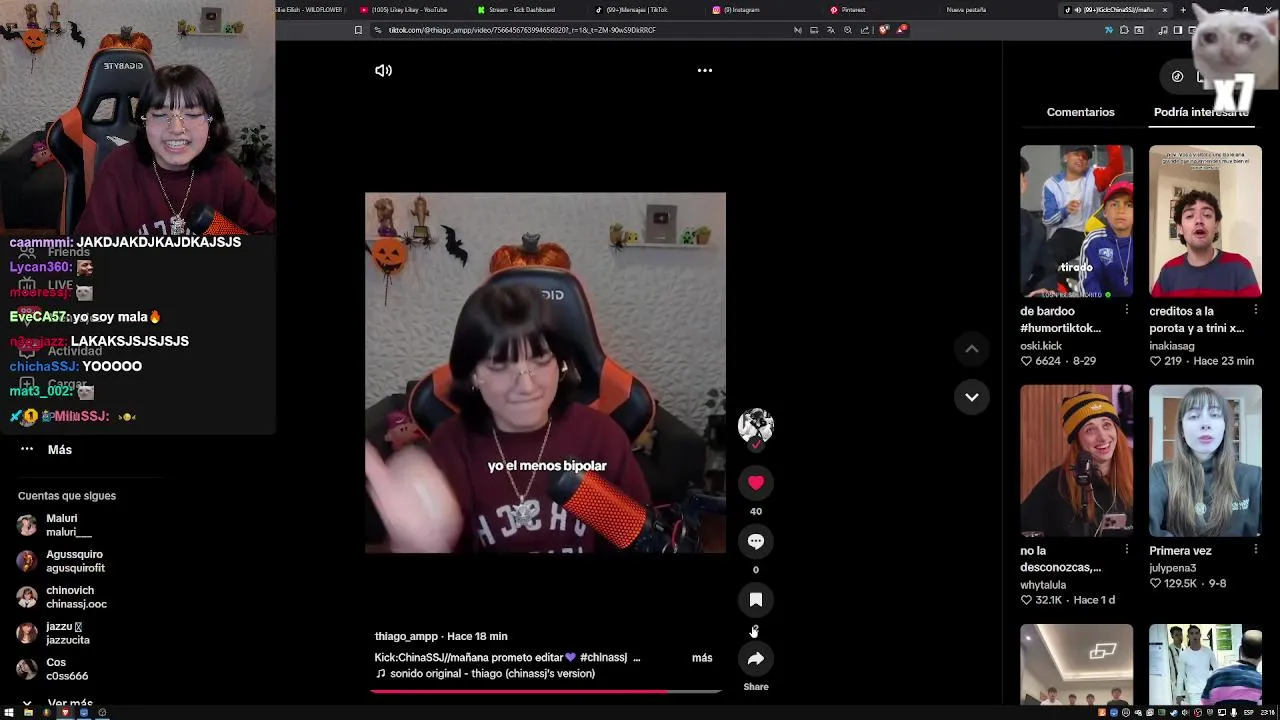
Task: Click the agusquirofit username text
Action: point(75,568)
